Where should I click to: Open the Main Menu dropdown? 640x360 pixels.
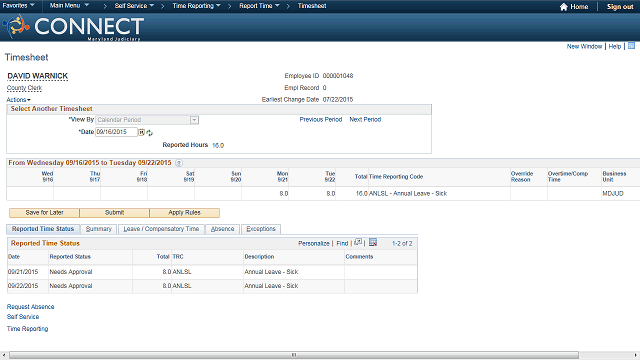click(69, 6)
